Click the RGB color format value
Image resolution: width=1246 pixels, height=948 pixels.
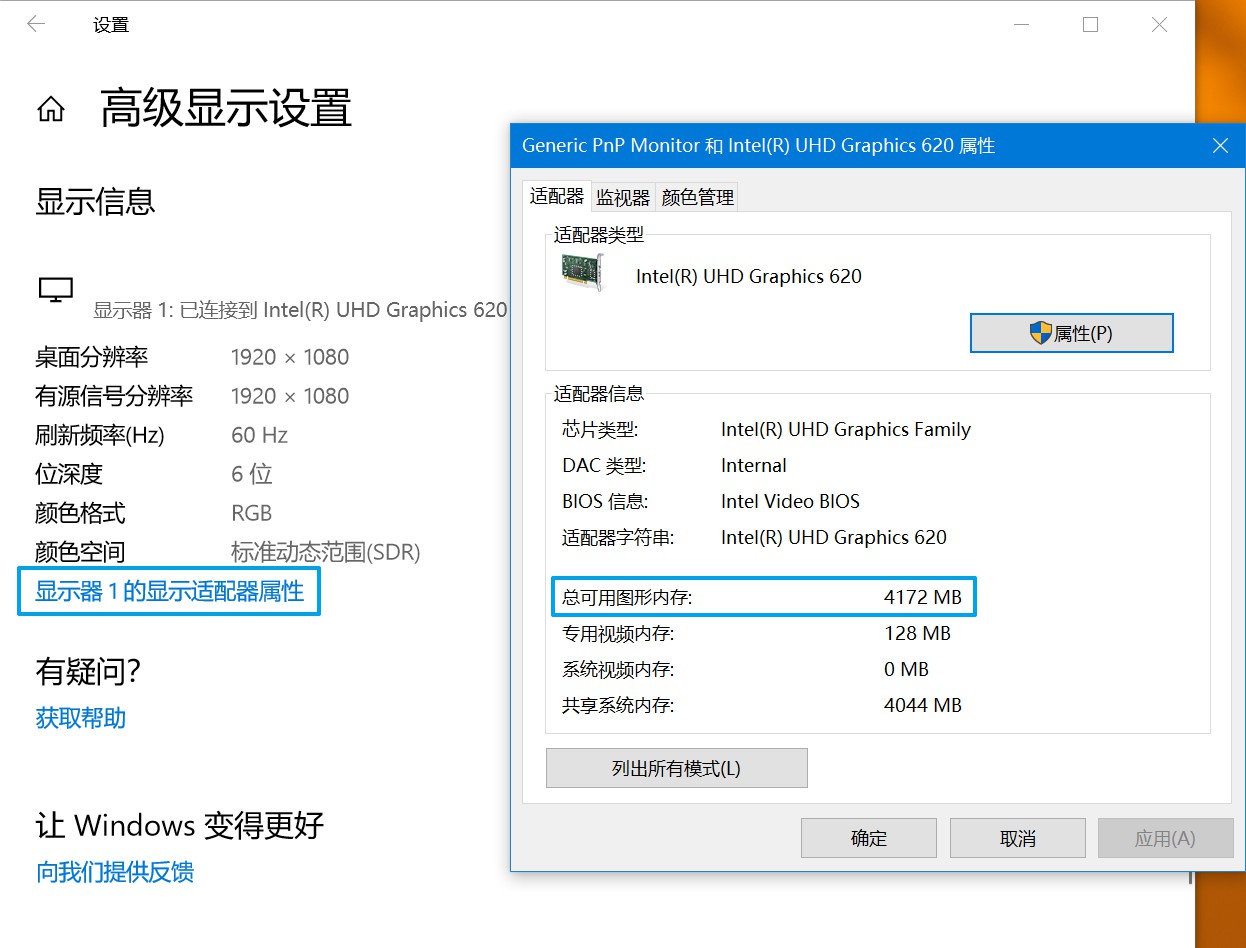[x=252, y=513]
